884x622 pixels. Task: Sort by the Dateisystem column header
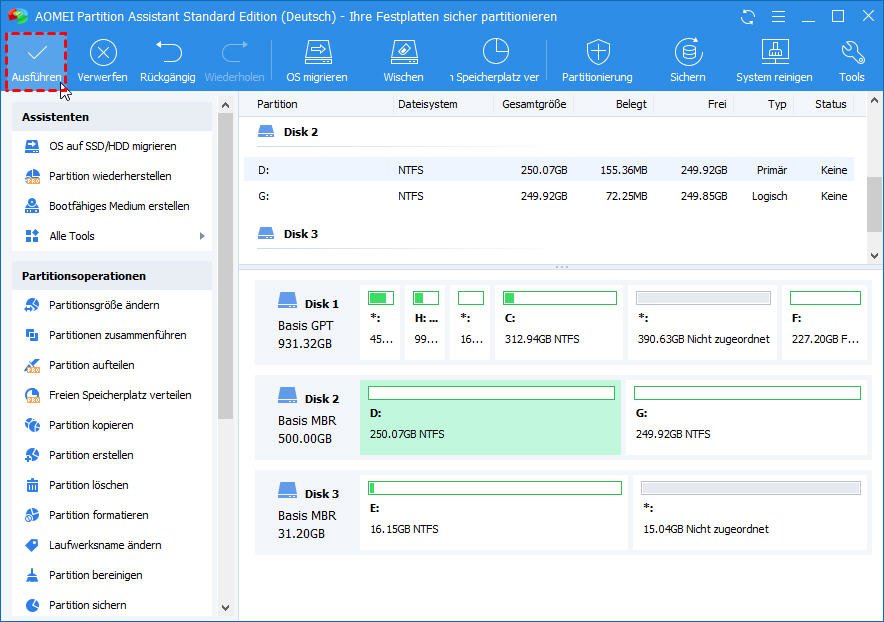[427, 104]
